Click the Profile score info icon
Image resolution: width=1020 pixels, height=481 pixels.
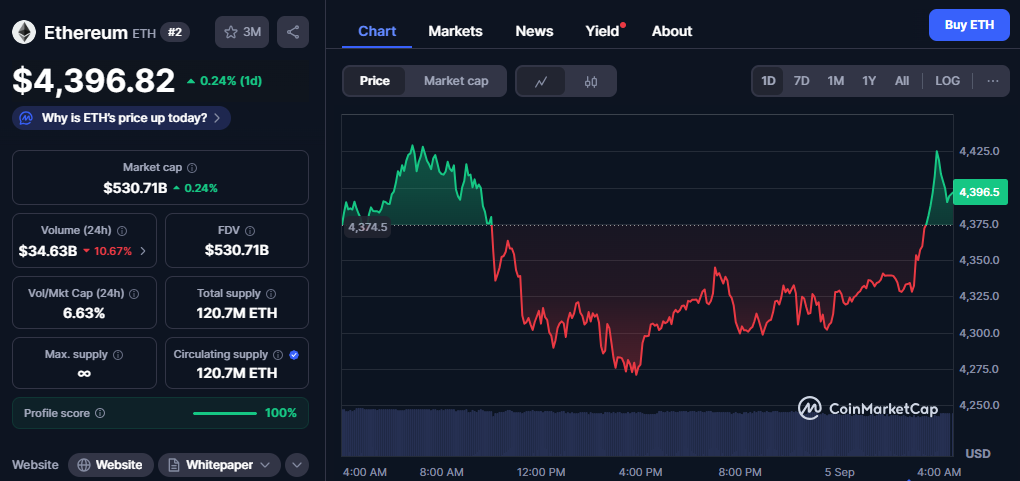point(100,413)
